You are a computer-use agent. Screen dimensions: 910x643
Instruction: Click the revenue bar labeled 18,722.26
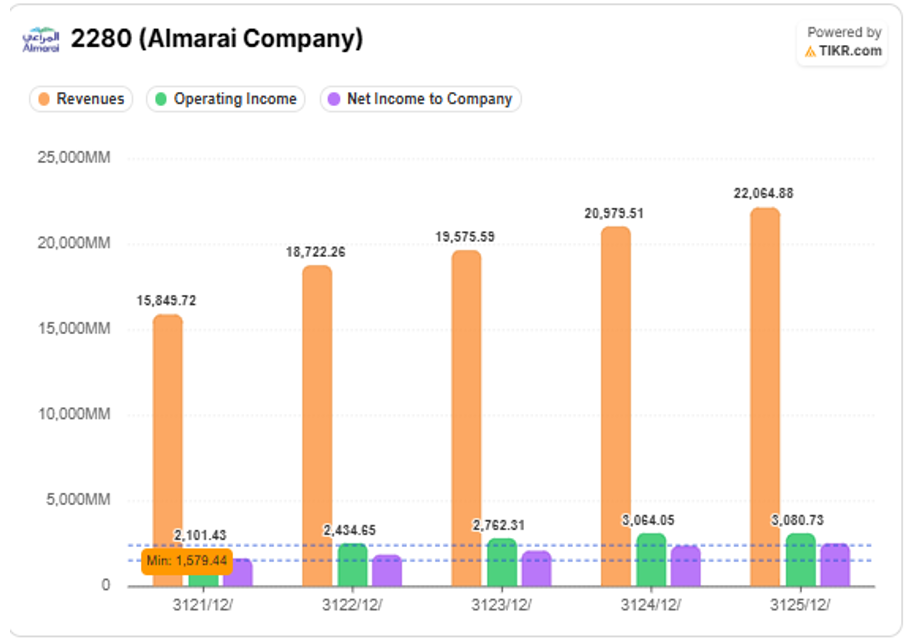coord(317,426)
